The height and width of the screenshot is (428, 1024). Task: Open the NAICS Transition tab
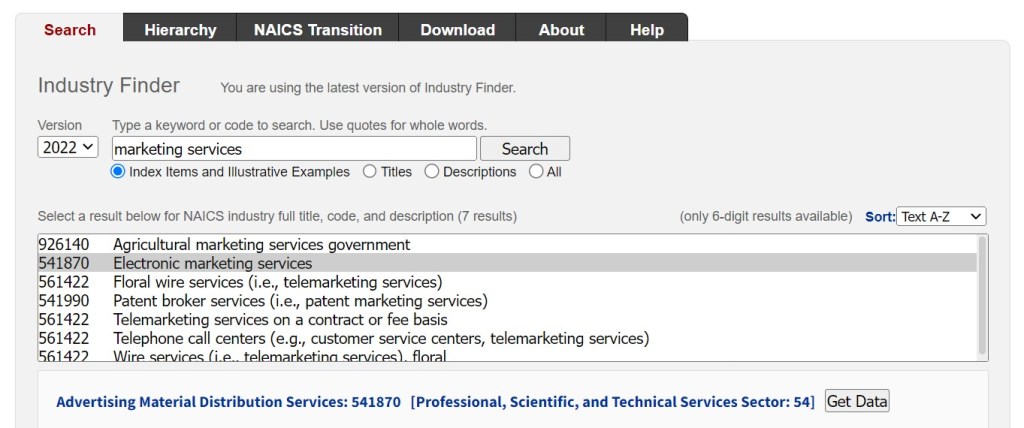(x=318, y=29)
